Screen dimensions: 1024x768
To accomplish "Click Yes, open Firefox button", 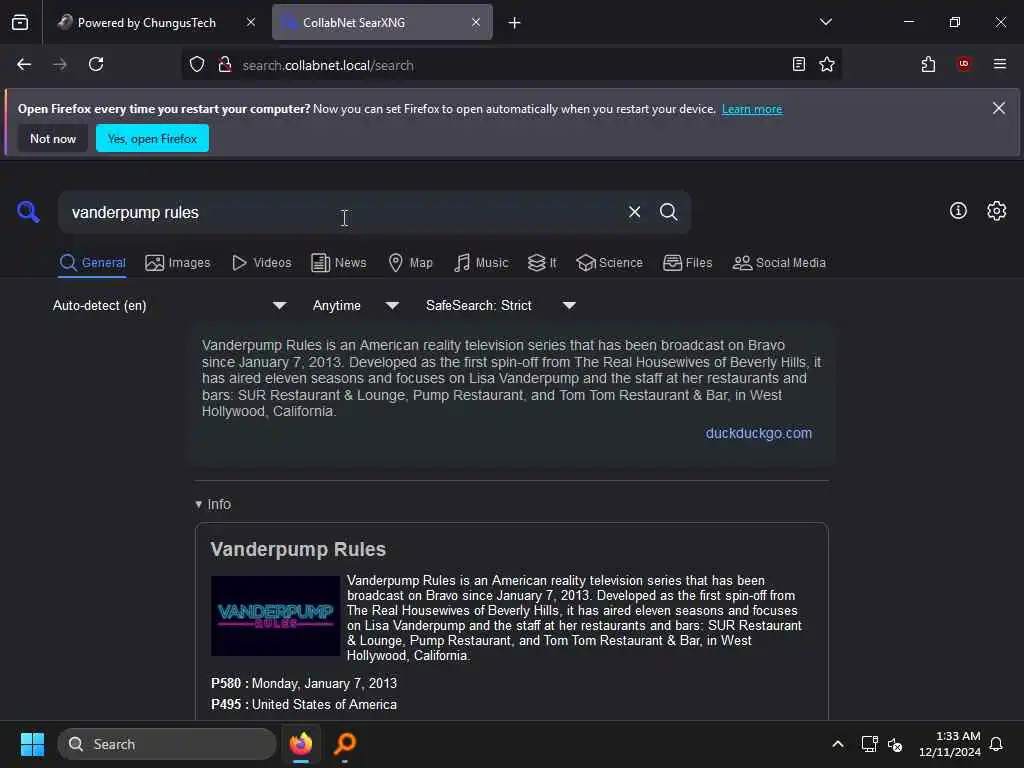I will tap(152, 138).
